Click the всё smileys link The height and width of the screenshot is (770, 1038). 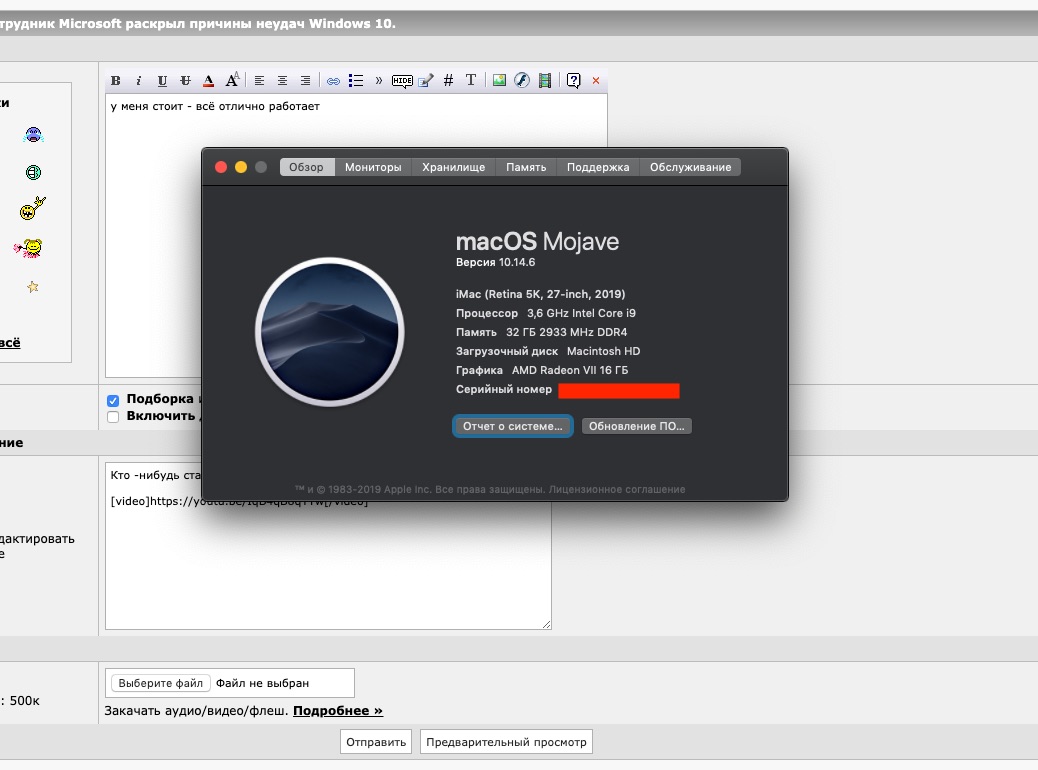[10, 343]
